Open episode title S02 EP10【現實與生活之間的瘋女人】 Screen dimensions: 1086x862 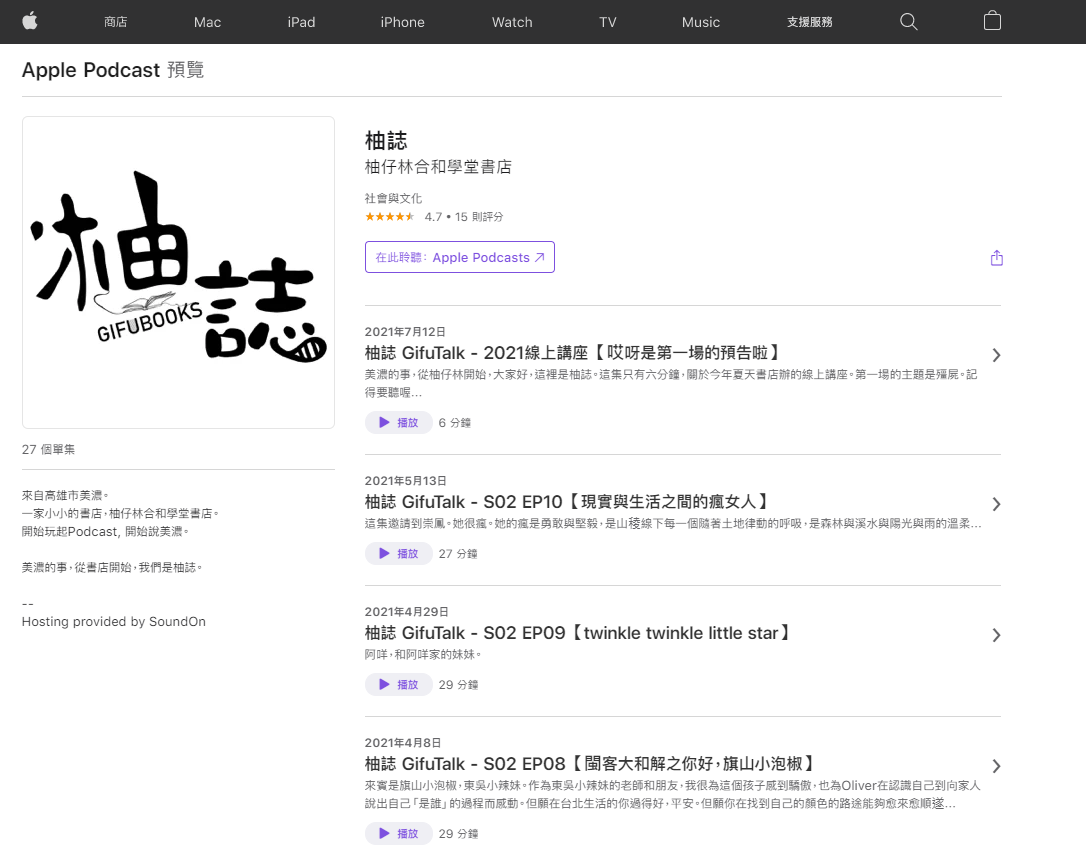point(568,502)
